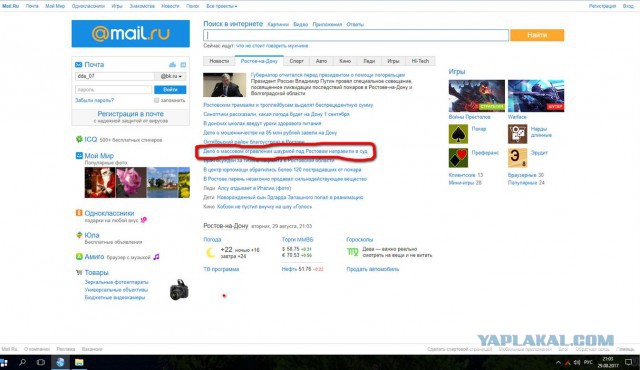Image resolution: width=640 pixels, height=370 pixels.
Task: Click the Warface game thumbnail
Action: click(x=536, y=96)
